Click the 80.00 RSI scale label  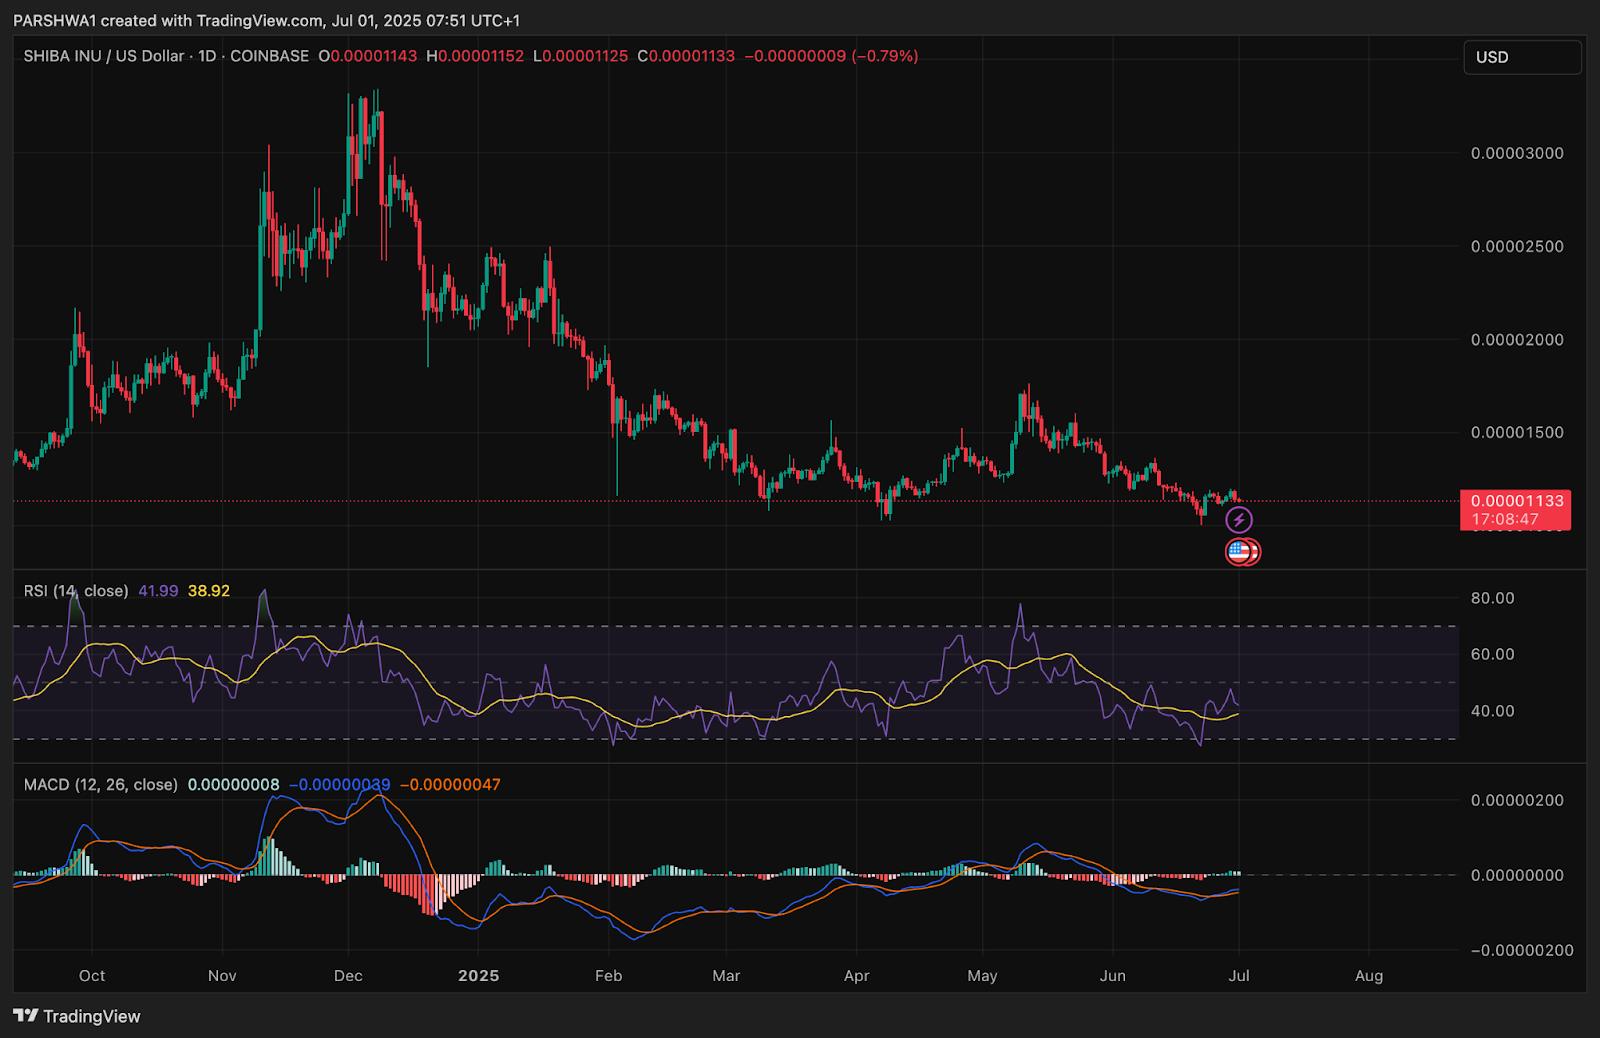pos(1492,598)
